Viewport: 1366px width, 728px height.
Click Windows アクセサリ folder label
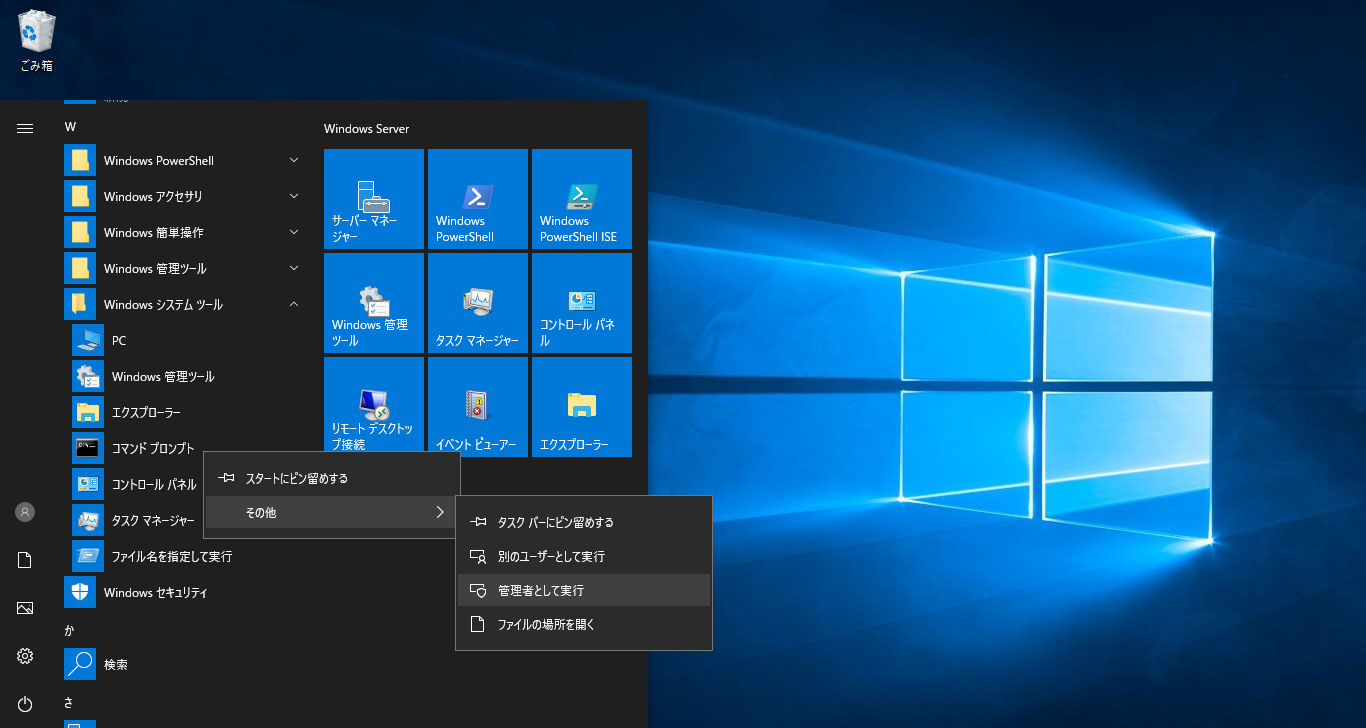click(153, 197)
